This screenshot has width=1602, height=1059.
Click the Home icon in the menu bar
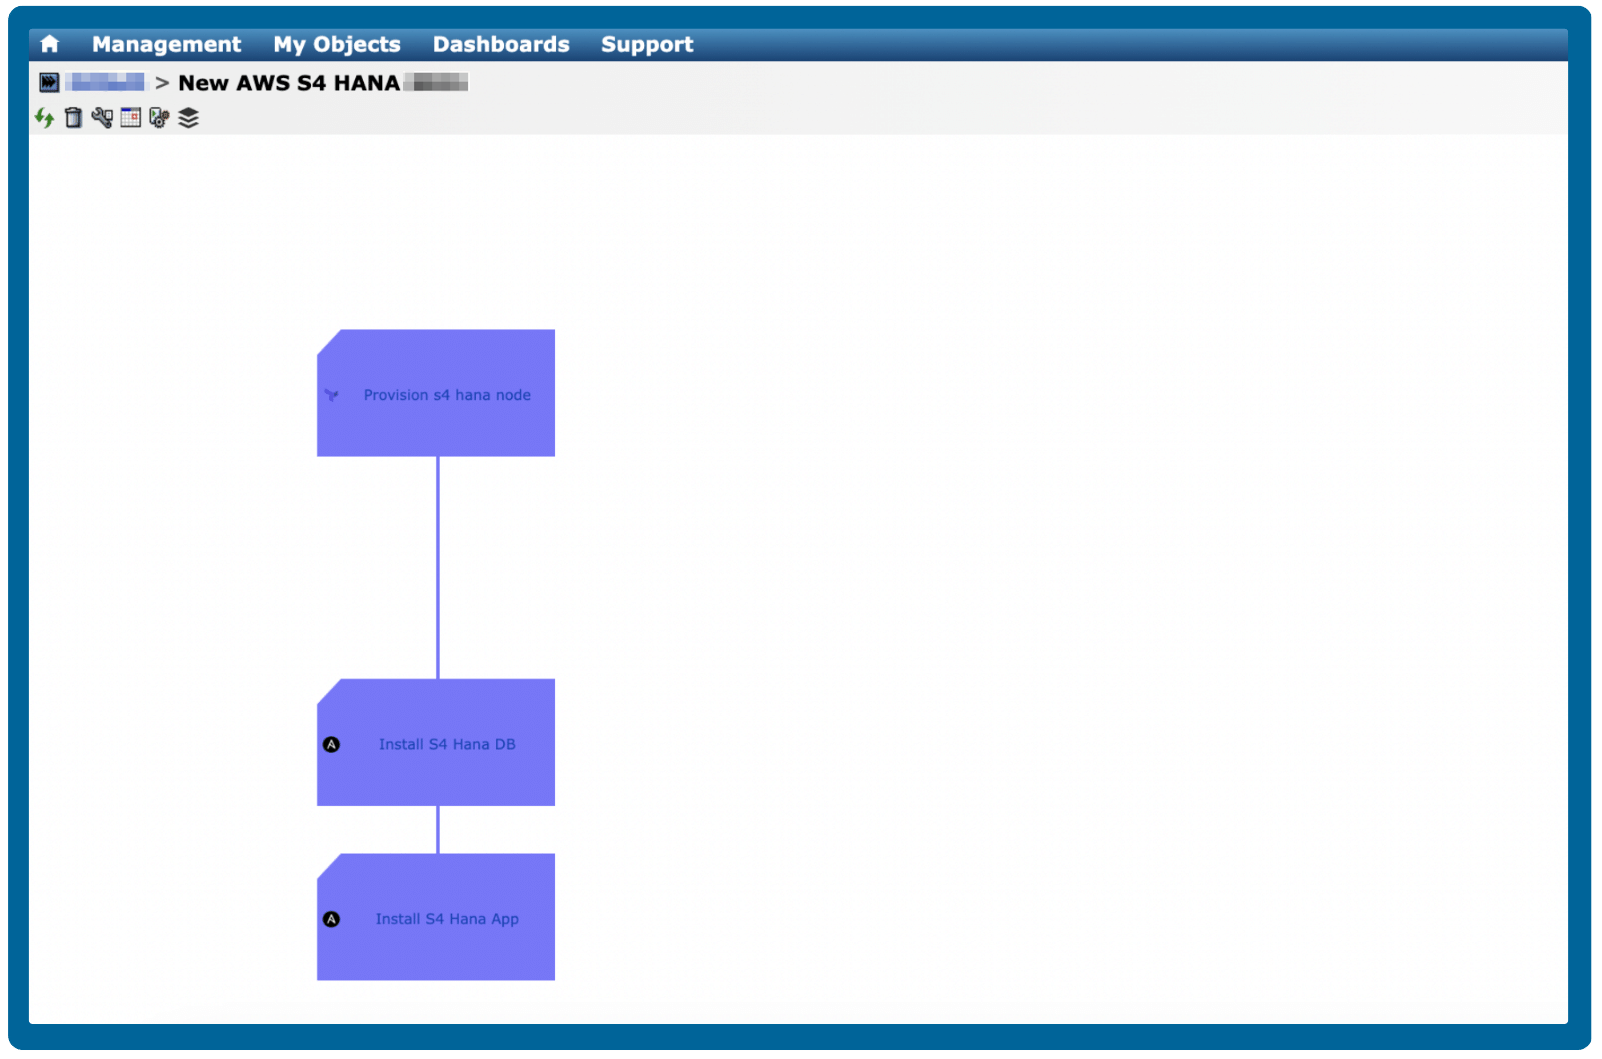[48, 43]
